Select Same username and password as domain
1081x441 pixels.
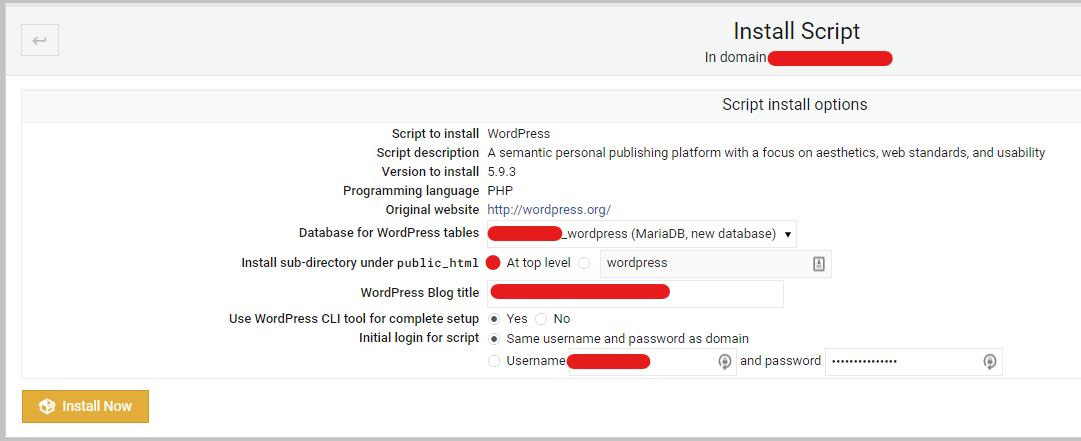click(494, 339)
